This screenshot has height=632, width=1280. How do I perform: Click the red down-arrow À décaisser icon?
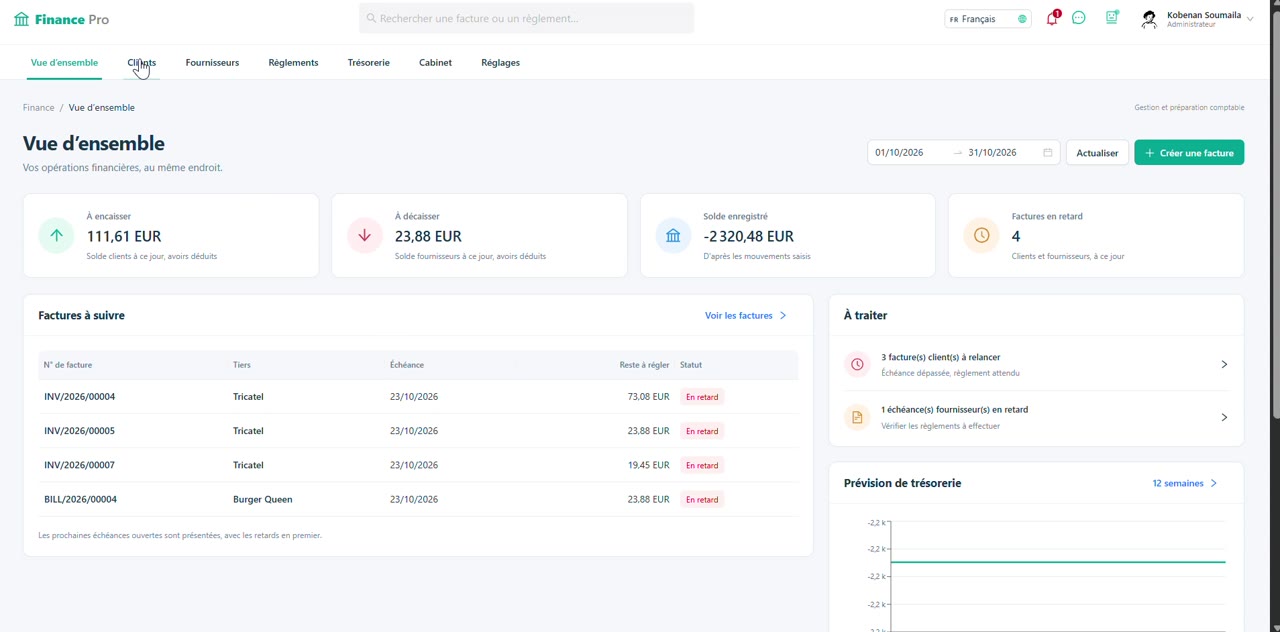click(x=365, y=236)
